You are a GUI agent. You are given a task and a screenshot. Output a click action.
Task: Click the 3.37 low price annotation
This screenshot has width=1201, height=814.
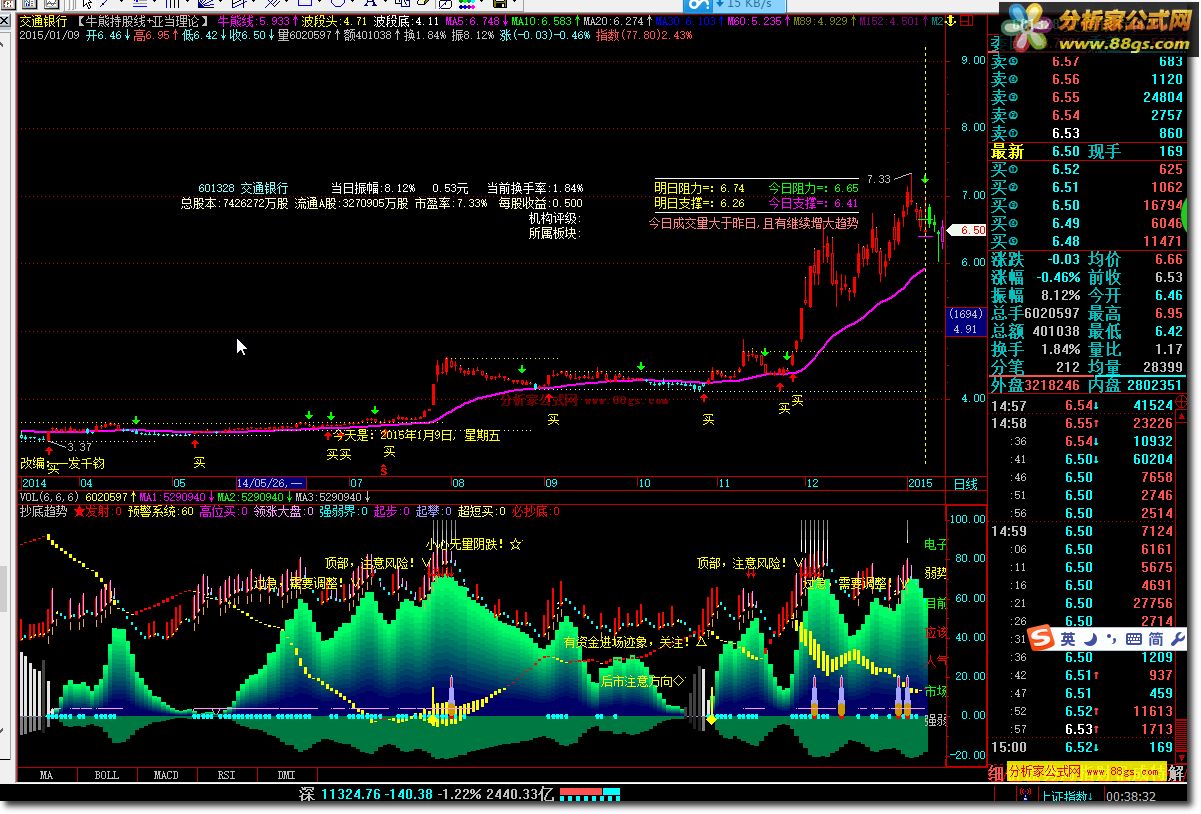(x=80, y=447)
